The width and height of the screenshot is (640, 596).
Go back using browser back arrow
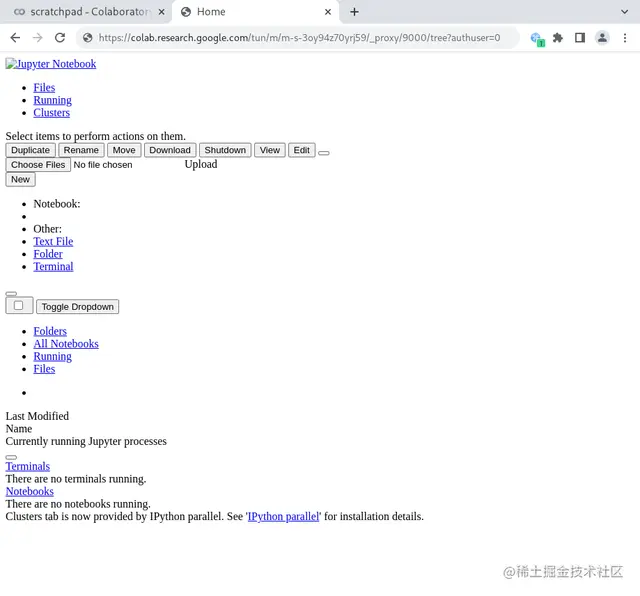coord(15,38)
